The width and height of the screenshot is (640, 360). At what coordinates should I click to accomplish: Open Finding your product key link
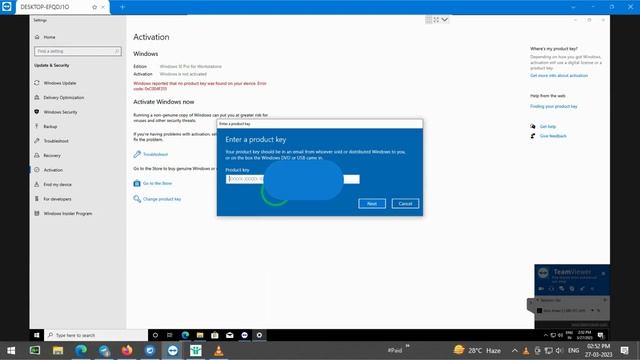(553, 106)
